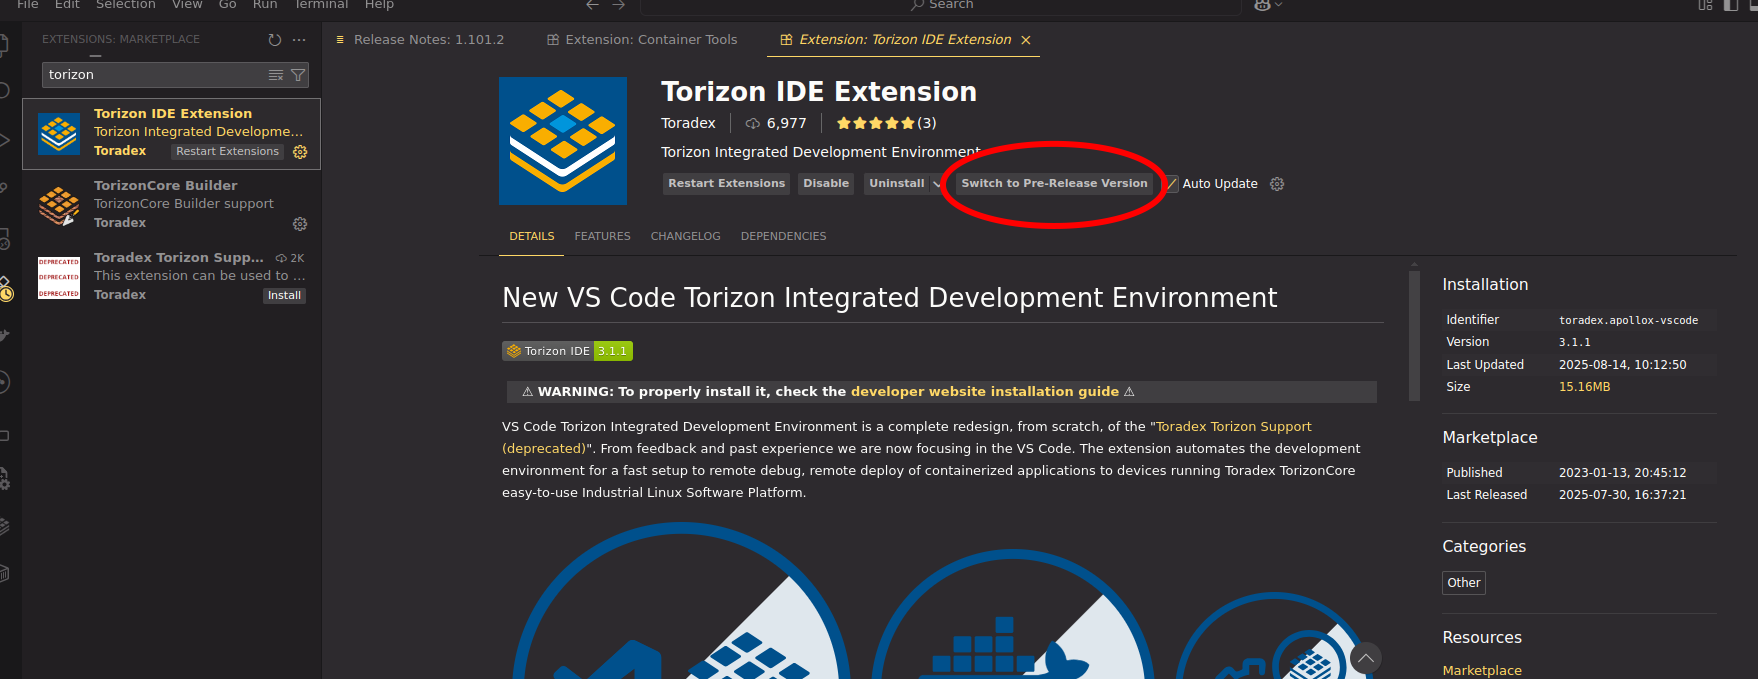Open the Selection menu
The height and width of the screenshot is (679, 1758).
pos(126,5)
